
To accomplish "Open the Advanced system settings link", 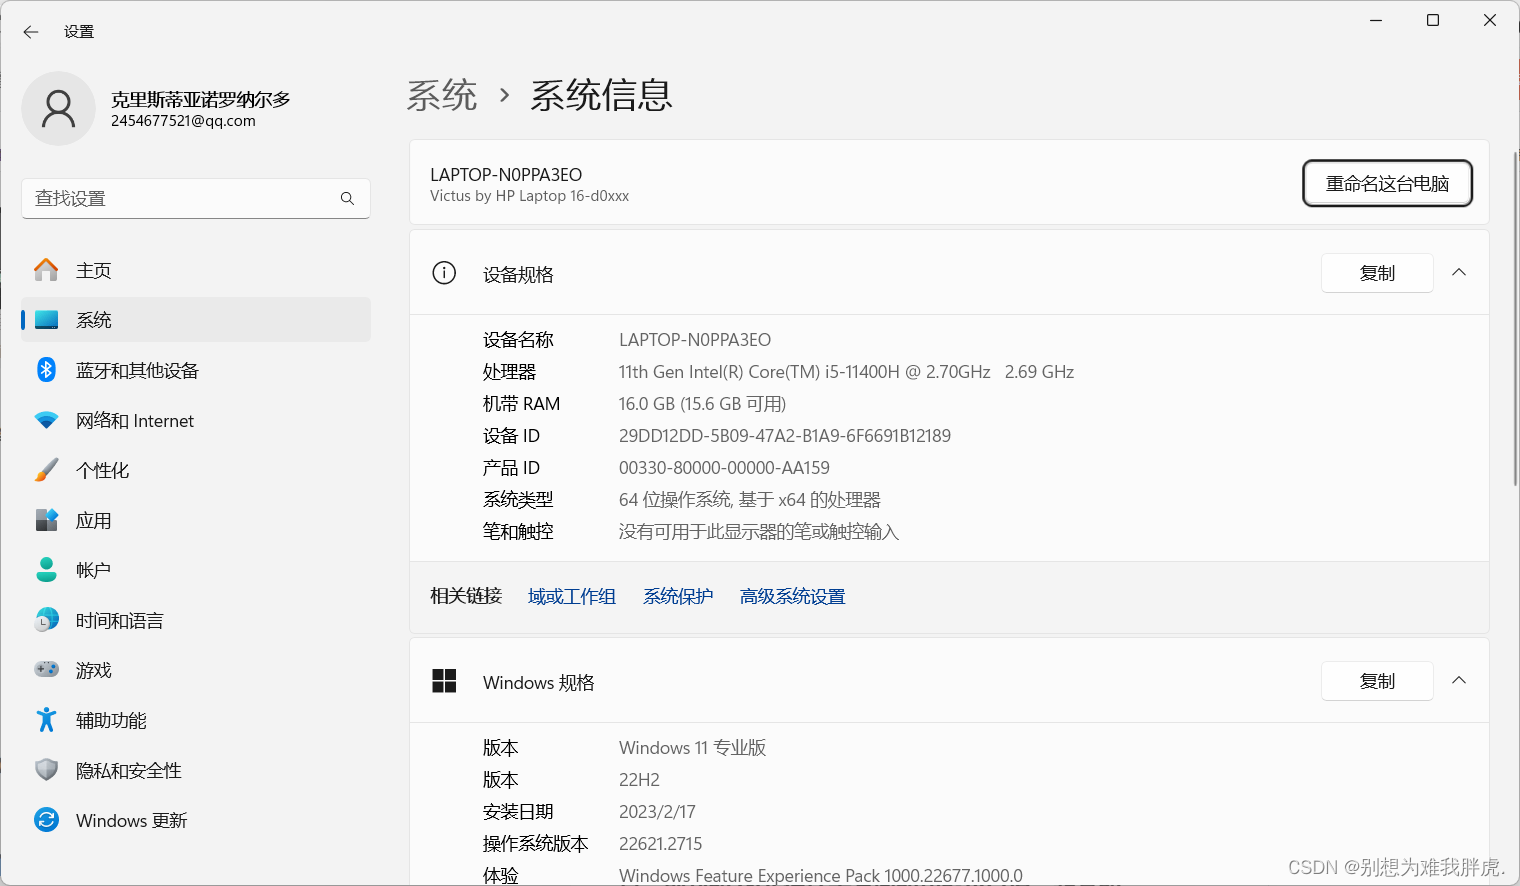I will tap(792, 595).
